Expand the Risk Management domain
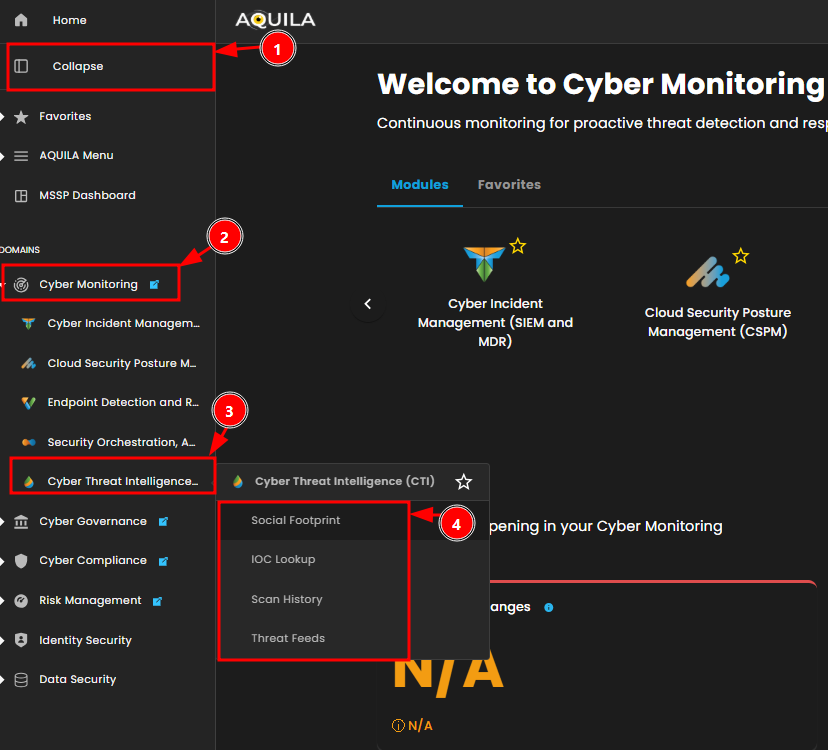Viewport: 828px width, 750px height. tap(3, 601)
